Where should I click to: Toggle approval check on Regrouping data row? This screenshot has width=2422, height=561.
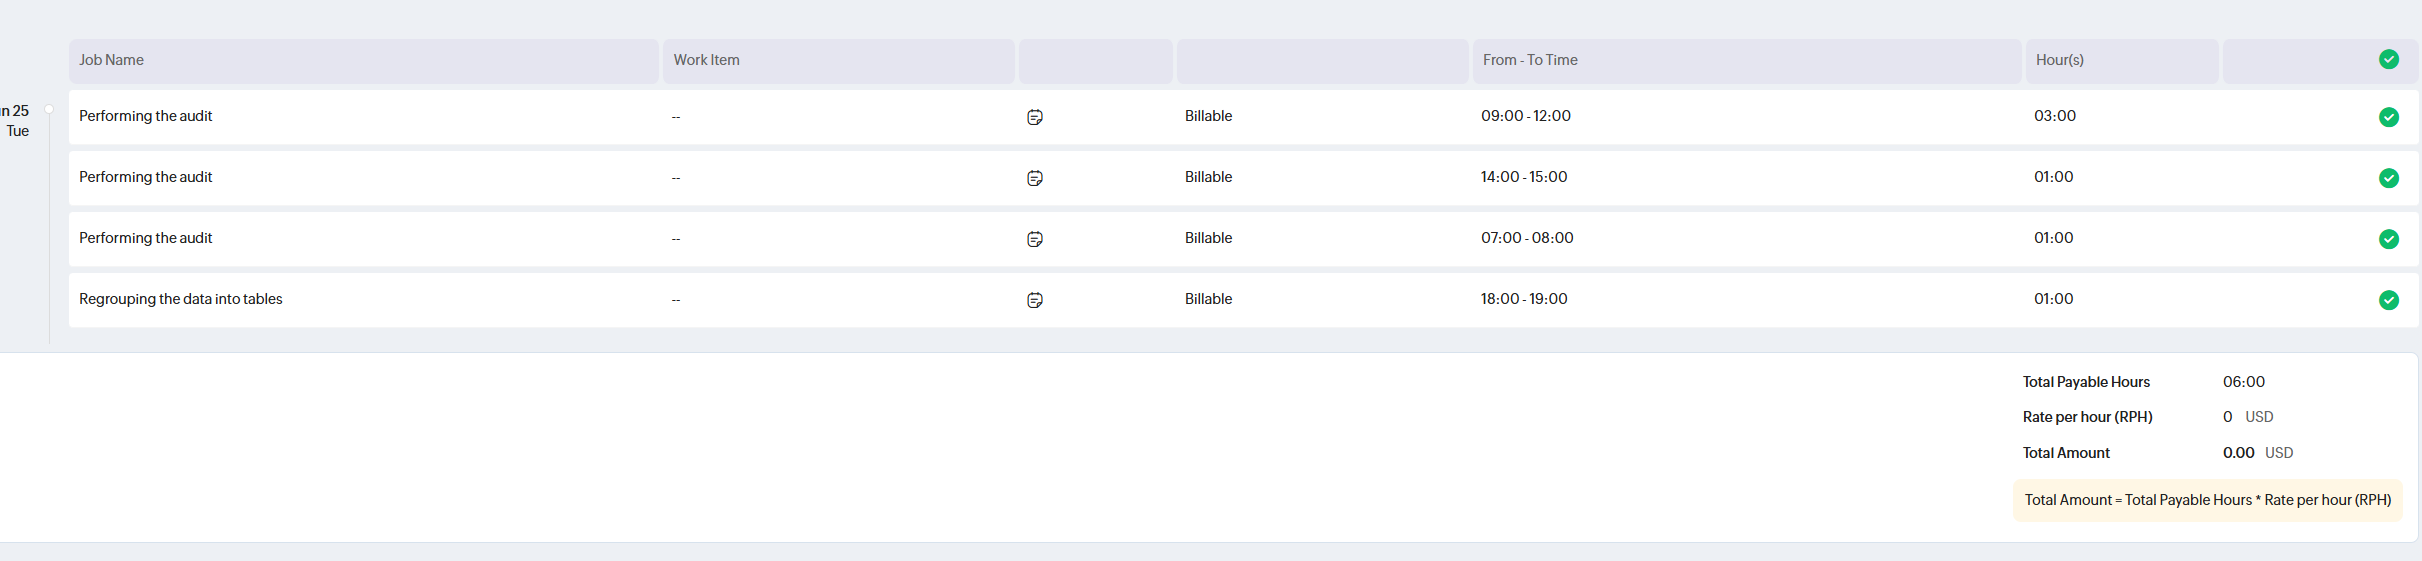pyautogui.click(x=2389, y=300)
